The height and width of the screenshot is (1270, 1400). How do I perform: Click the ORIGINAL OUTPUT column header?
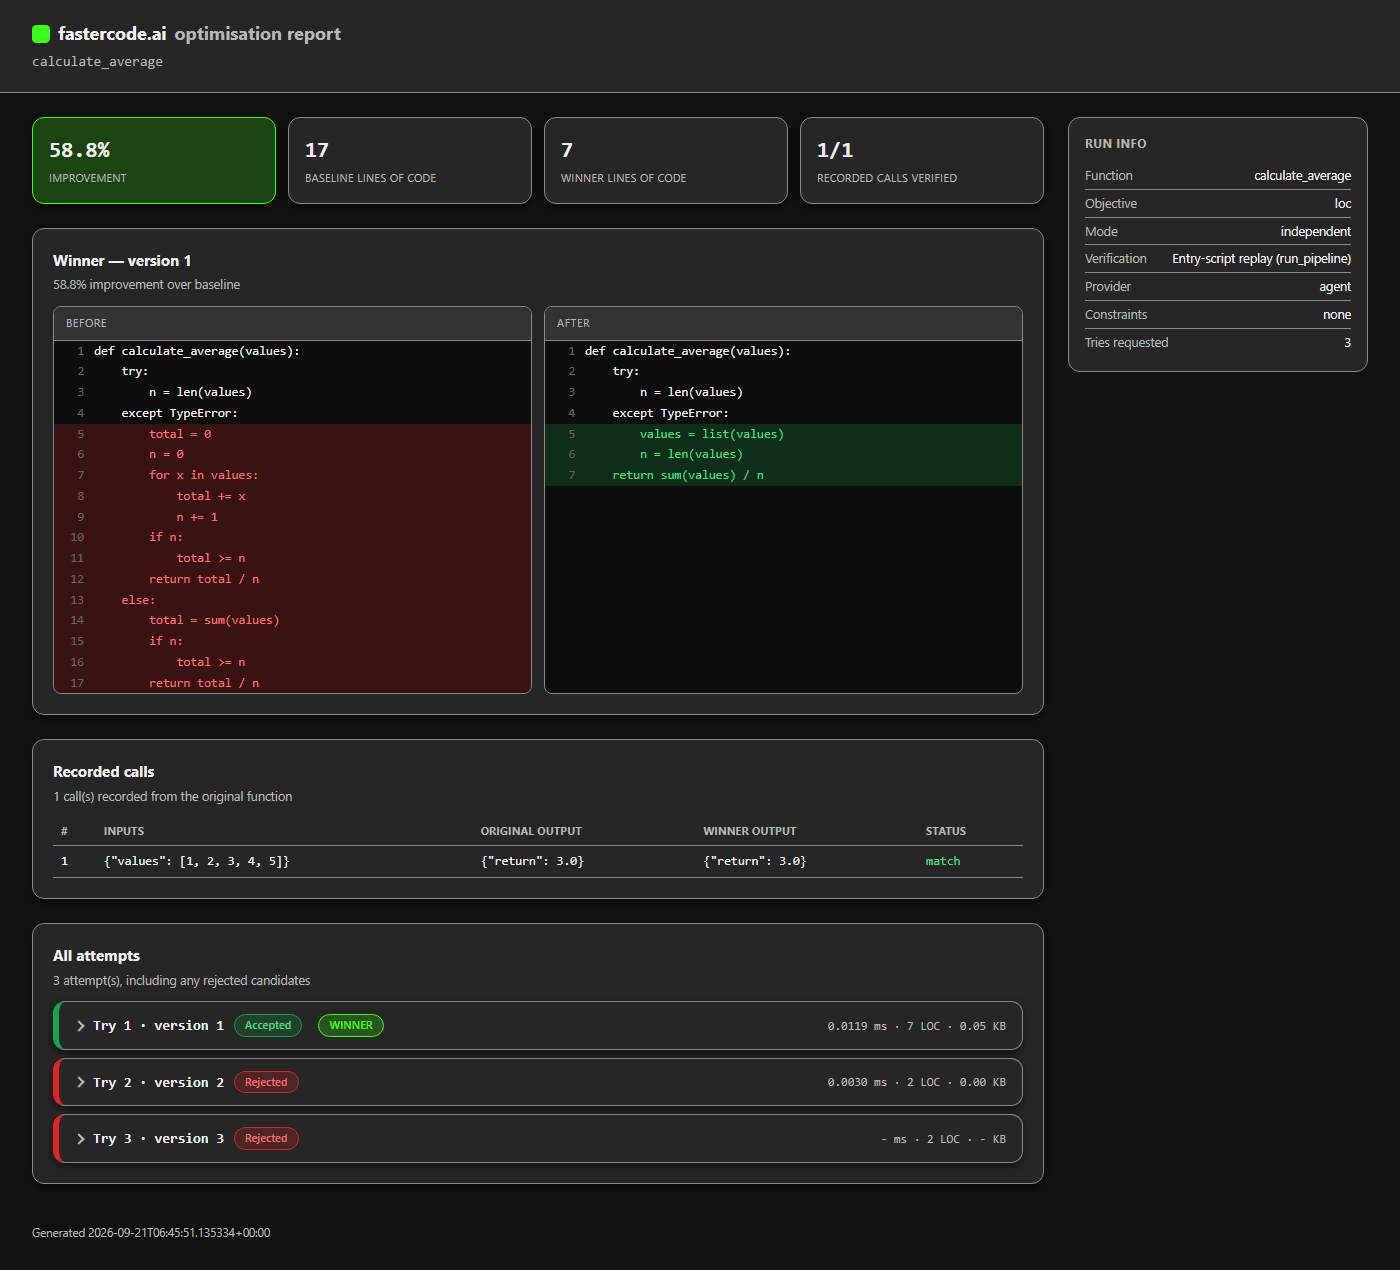[531, 831]
